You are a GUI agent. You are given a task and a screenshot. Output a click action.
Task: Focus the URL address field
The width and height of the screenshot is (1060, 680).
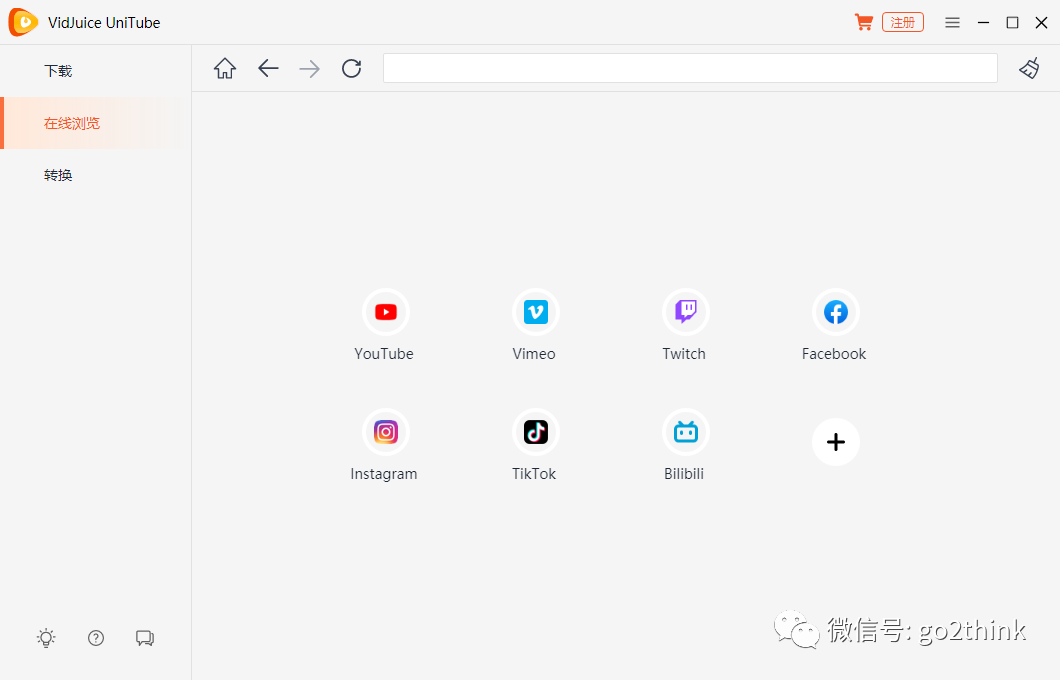[x=690, y=68]
